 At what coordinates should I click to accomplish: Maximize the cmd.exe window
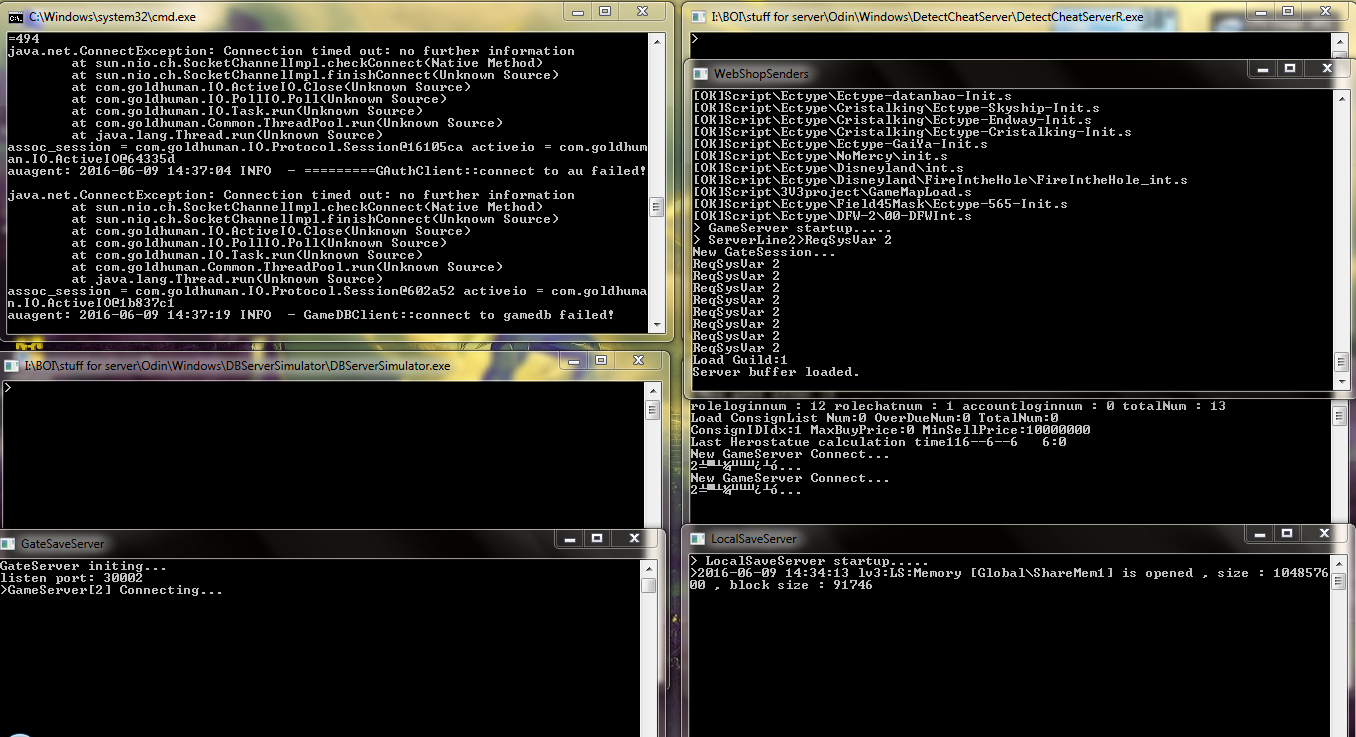[605, 11]
